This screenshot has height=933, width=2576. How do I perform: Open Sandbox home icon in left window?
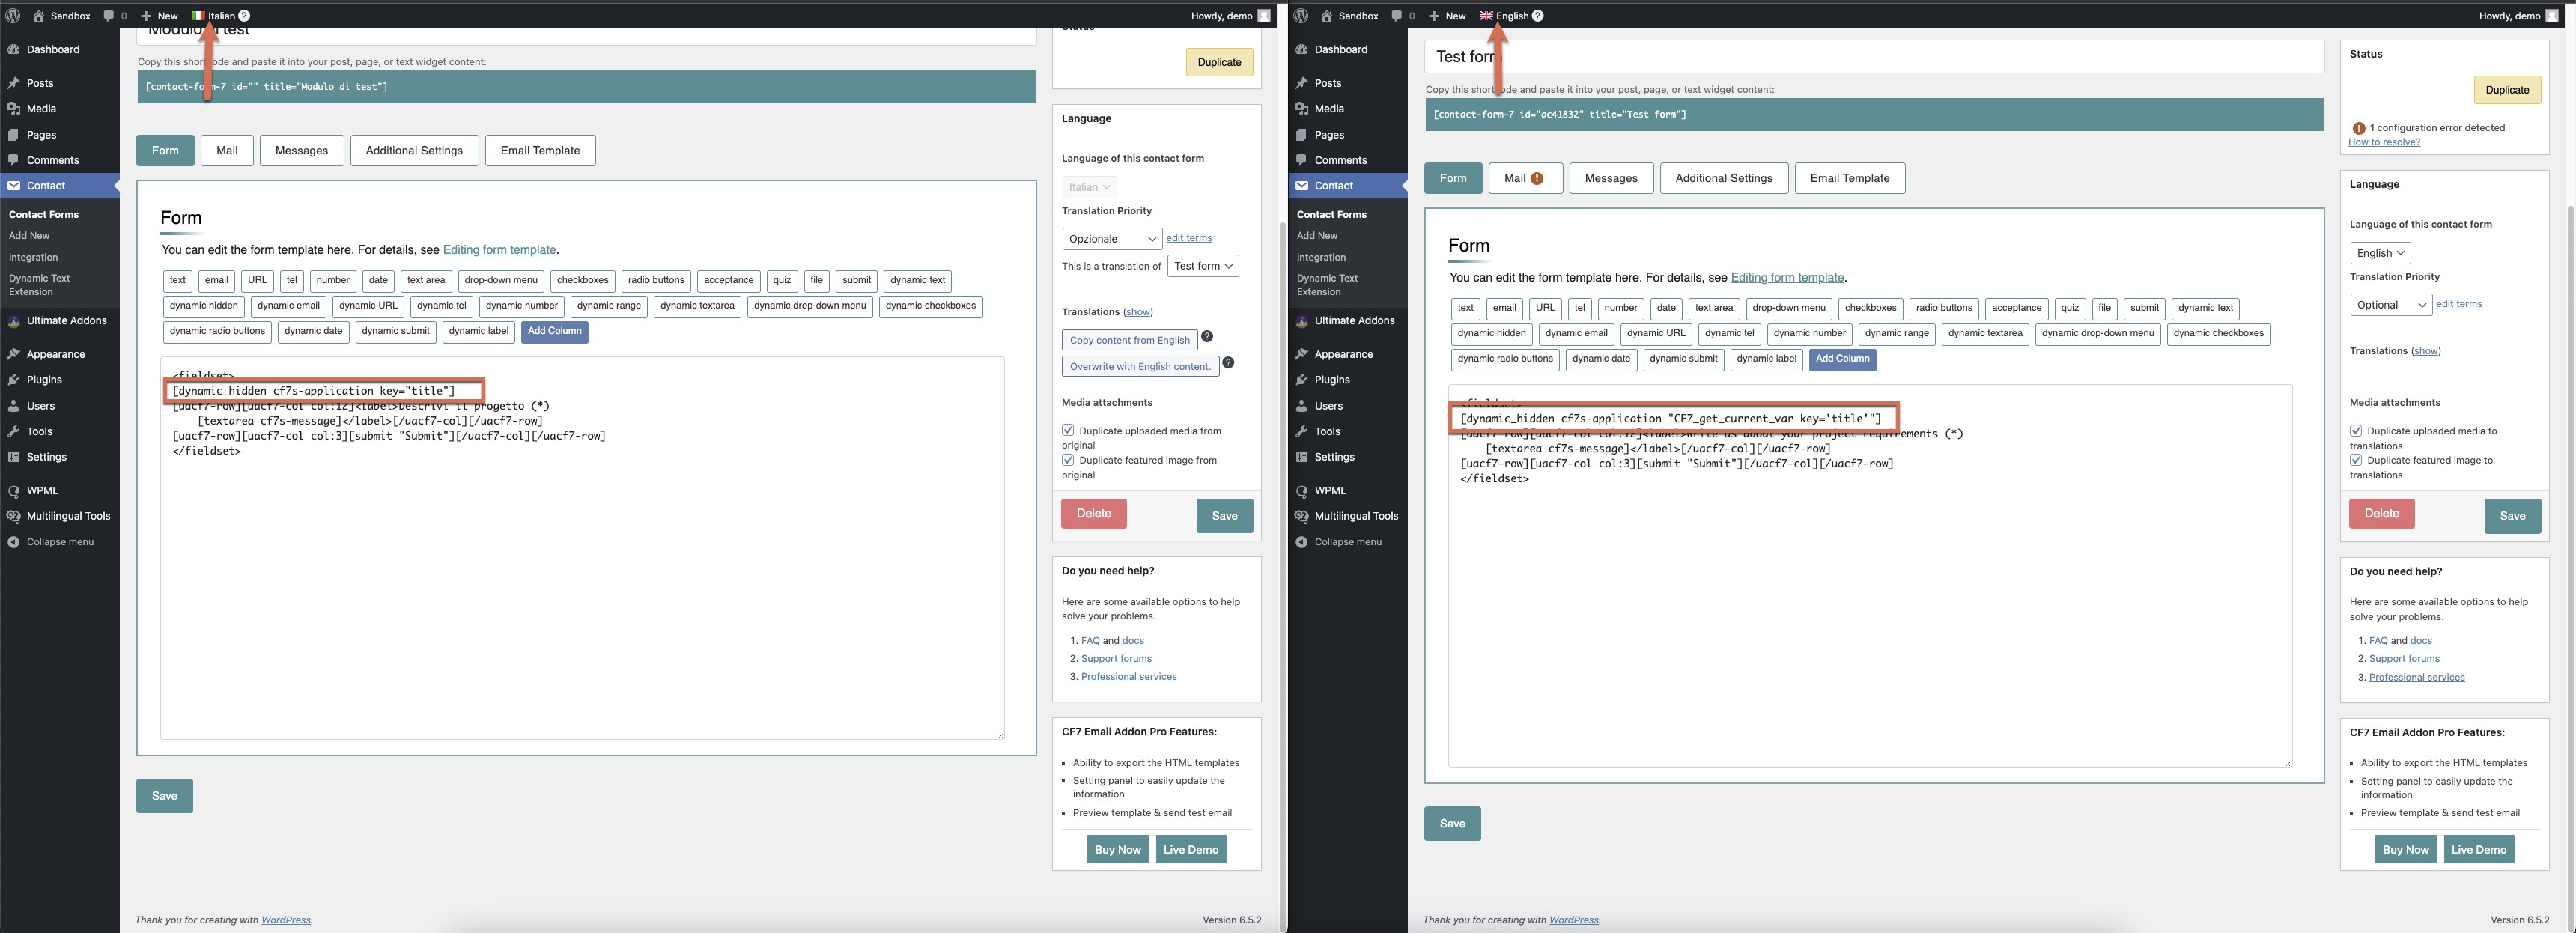point(39,16)
